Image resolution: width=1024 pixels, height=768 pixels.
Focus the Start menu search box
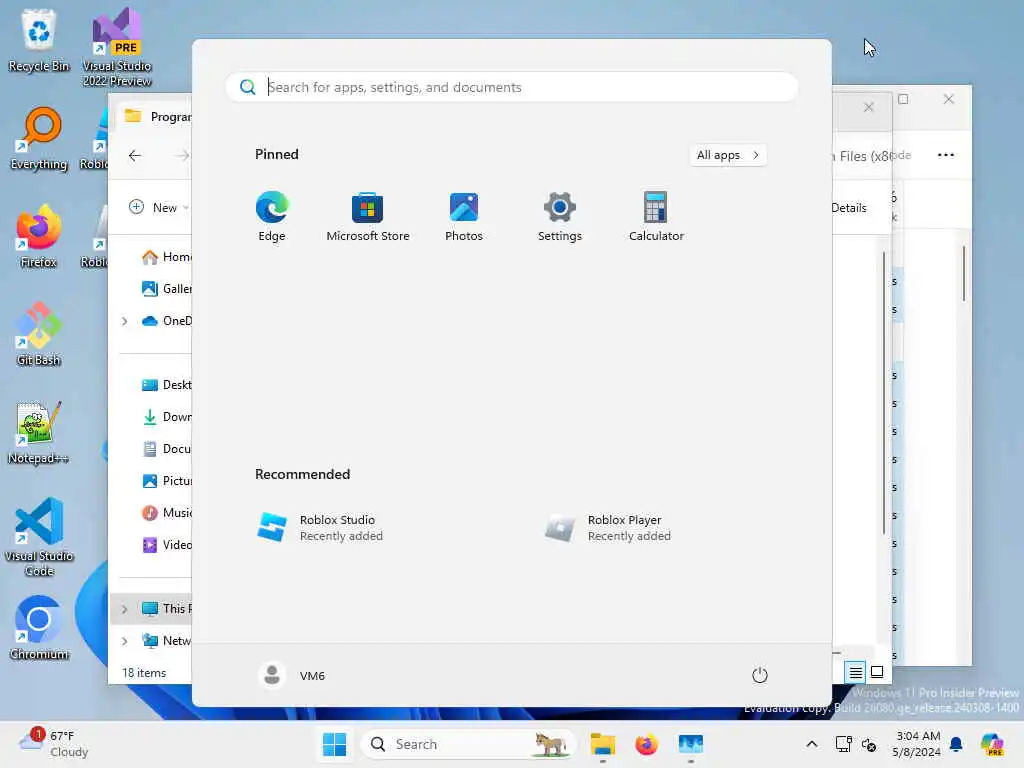pyautogui.click(x=511, y=87)
